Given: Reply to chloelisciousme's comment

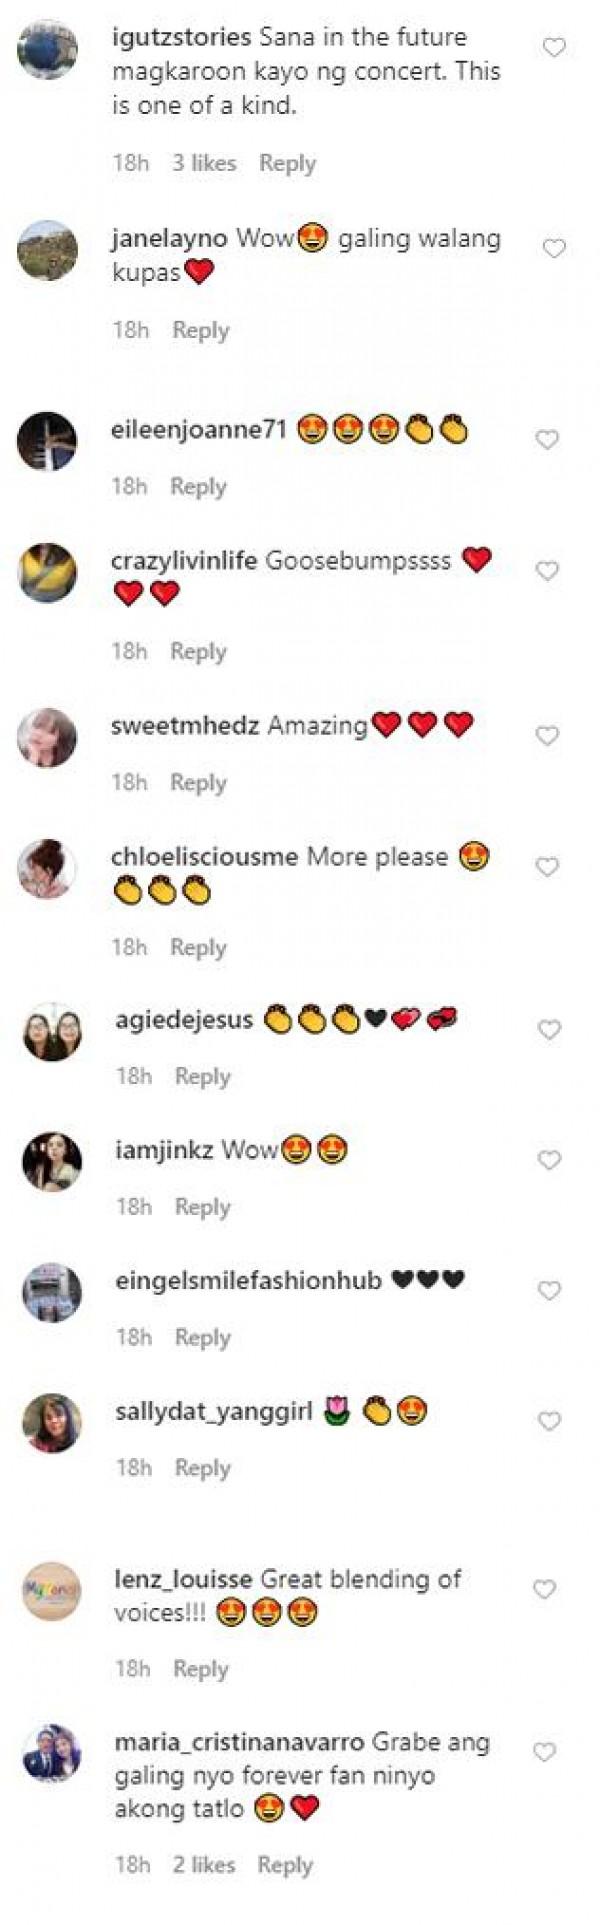Looking at the screenshot, I should (x=198, y=947).
